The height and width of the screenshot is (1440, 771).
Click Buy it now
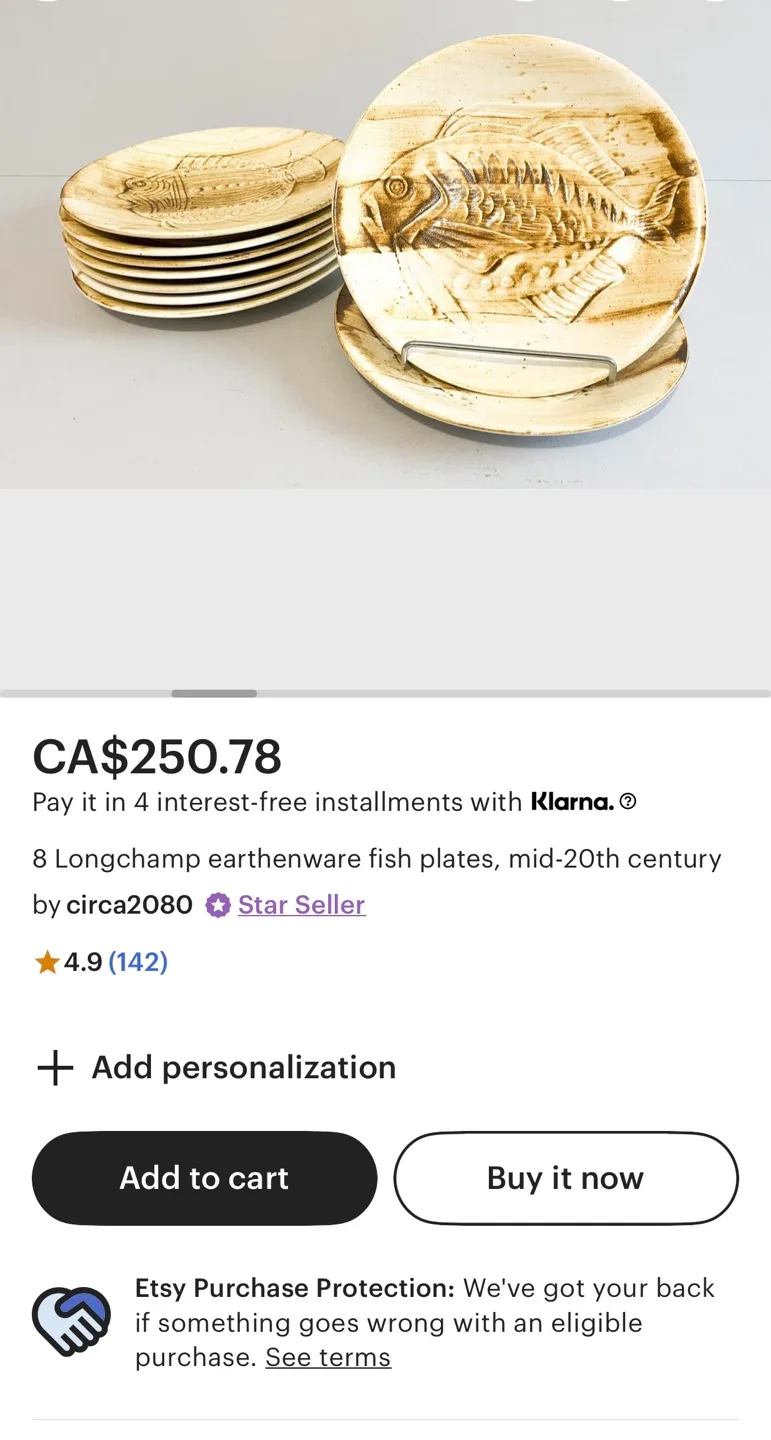[565, 1177]
